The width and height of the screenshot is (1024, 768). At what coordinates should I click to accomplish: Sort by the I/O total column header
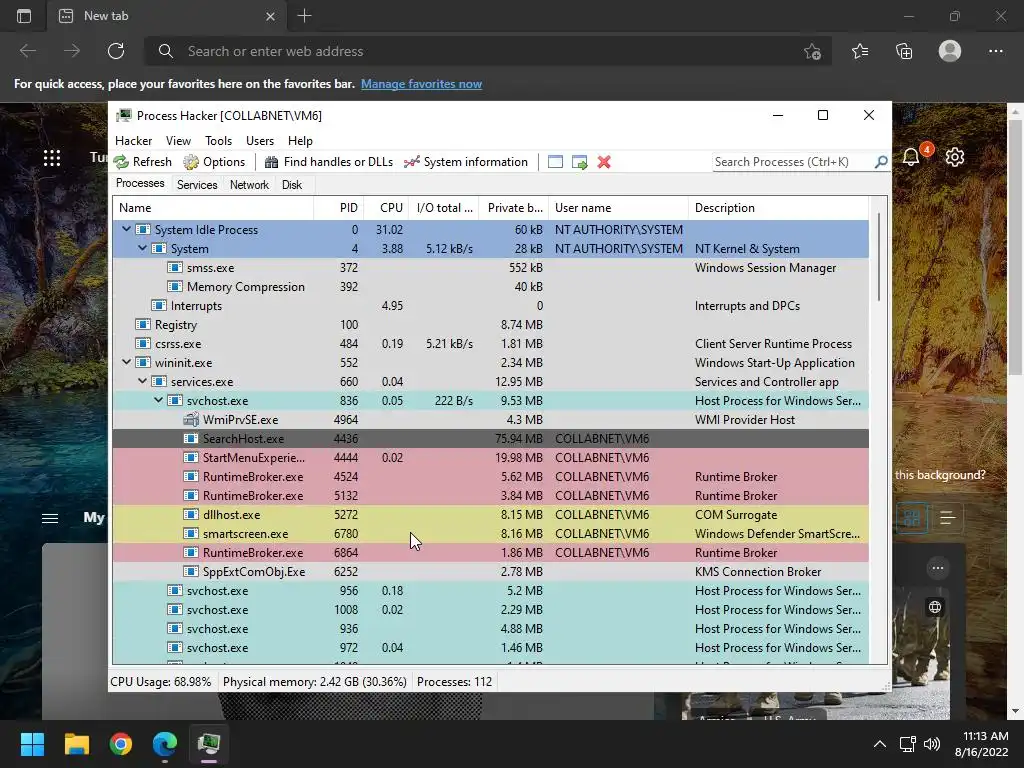click(x=444, y=208)
